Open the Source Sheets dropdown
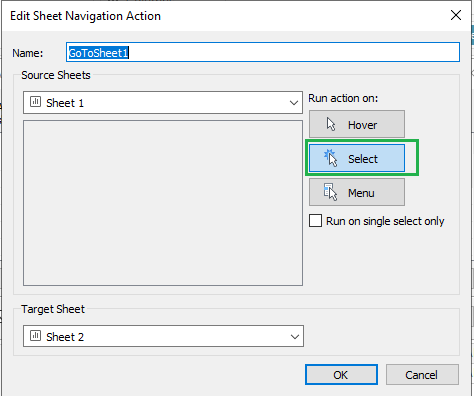Image resolution: width=474 pixels, height=396 pixels. pos(163,103)
